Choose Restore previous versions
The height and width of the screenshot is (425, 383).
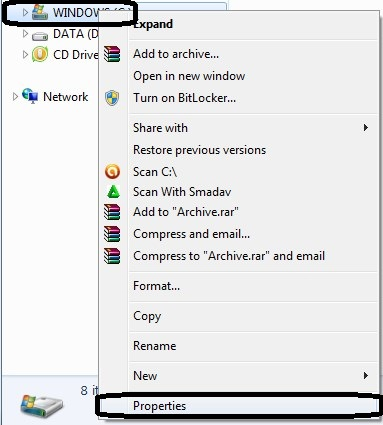(x=239, y=150)
